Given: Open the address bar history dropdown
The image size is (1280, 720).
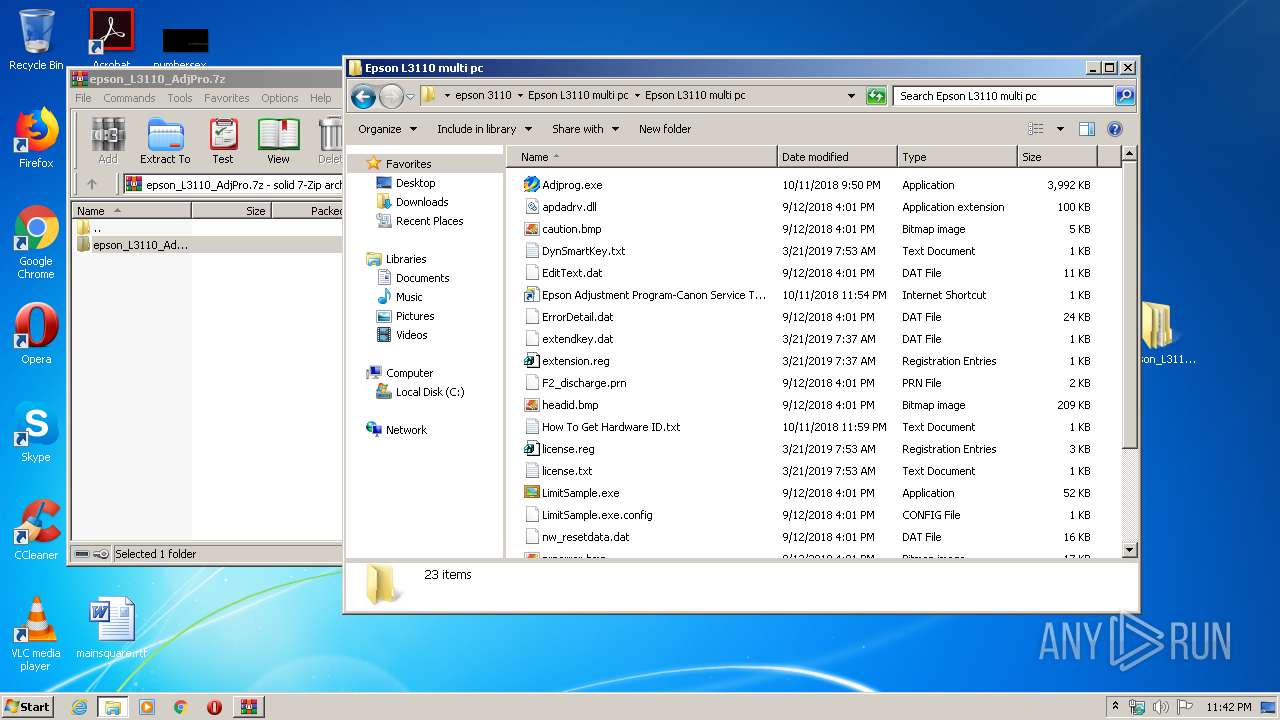Looking at the screenshot, I should point(851,96).
